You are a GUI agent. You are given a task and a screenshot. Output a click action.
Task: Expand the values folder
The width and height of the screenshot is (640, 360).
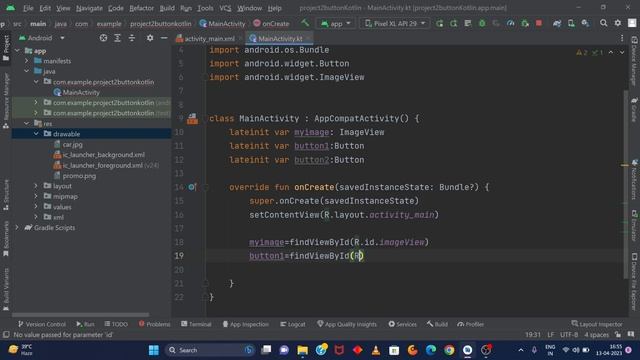[36, 207]
